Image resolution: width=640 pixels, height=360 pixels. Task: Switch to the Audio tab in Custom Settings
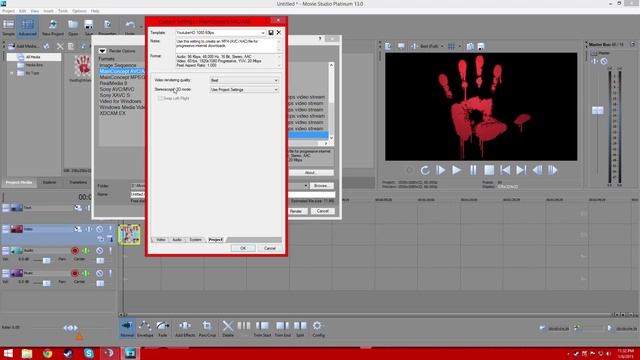(x=177, y=240)
